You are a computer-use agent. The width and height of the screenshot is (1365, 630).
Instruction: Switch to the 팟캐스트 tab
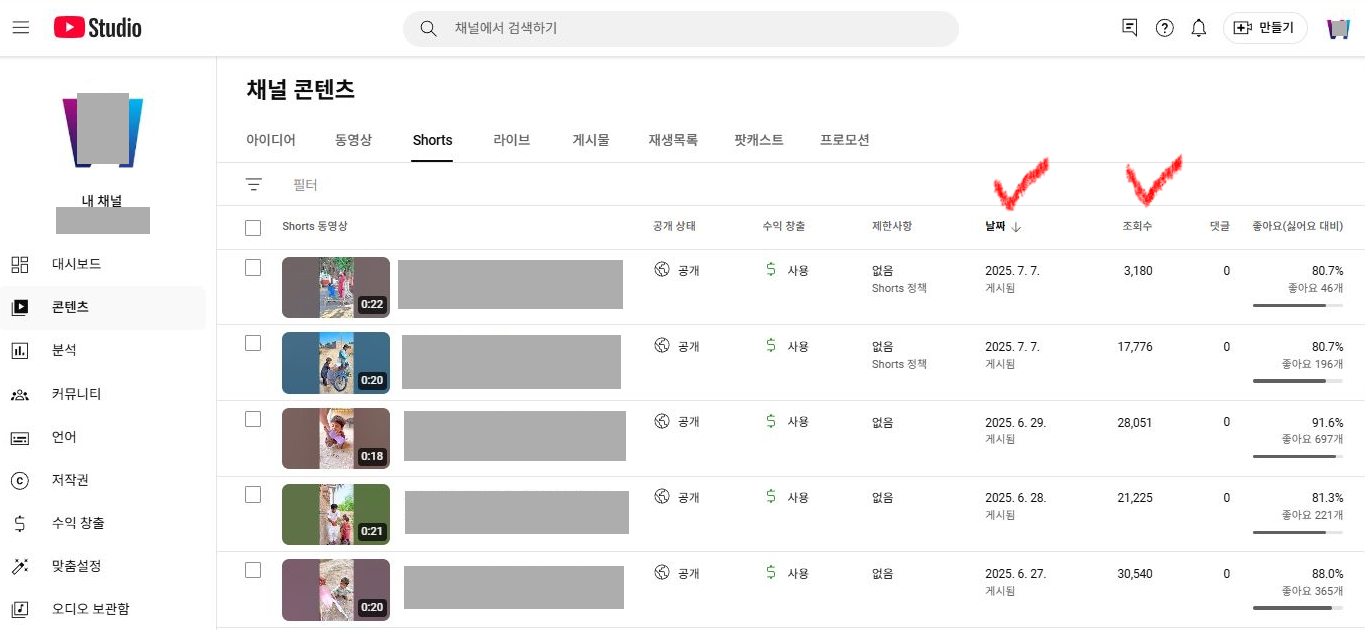tap(759, 140)
